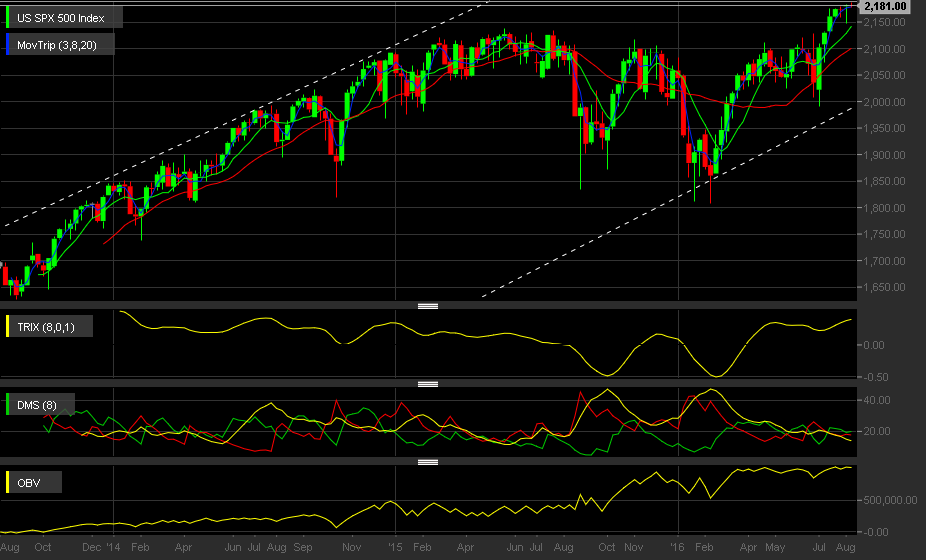The image size is (926, 560).
Task: Click the '15 year marker on time axis
Action: pyautogui.click(x=395, y=547)
